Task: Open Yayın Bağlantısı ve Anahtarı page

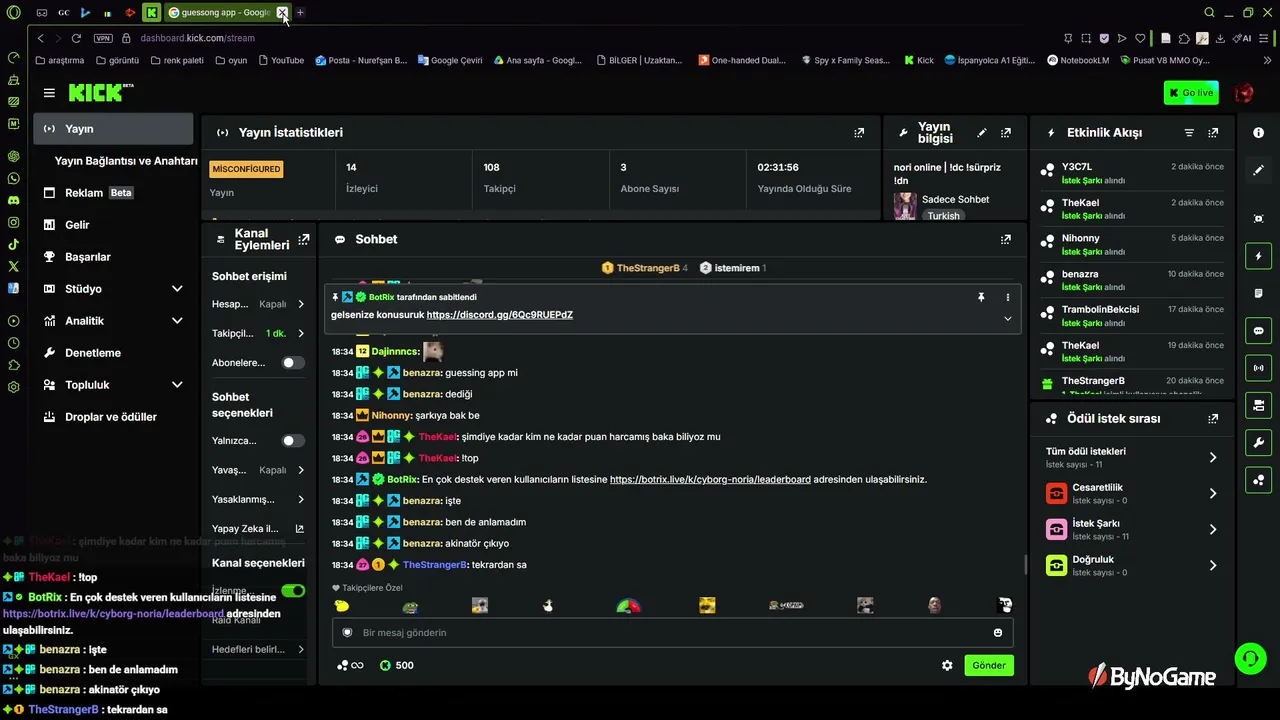Action: (126, 161)
